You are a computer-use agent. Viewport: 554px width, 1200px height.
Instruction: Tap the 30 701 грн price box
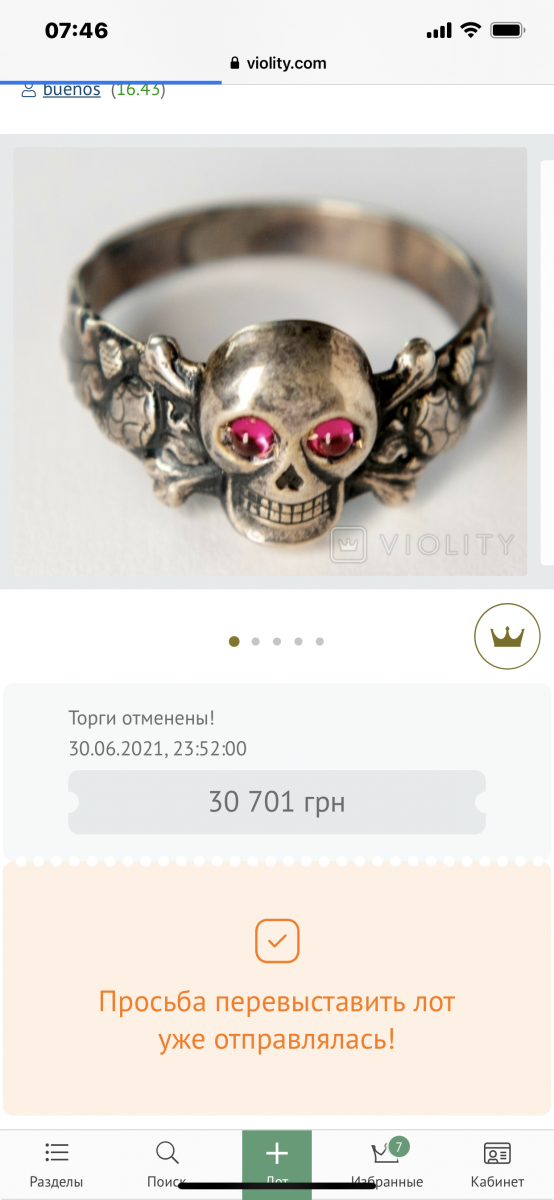pos(277,802)
